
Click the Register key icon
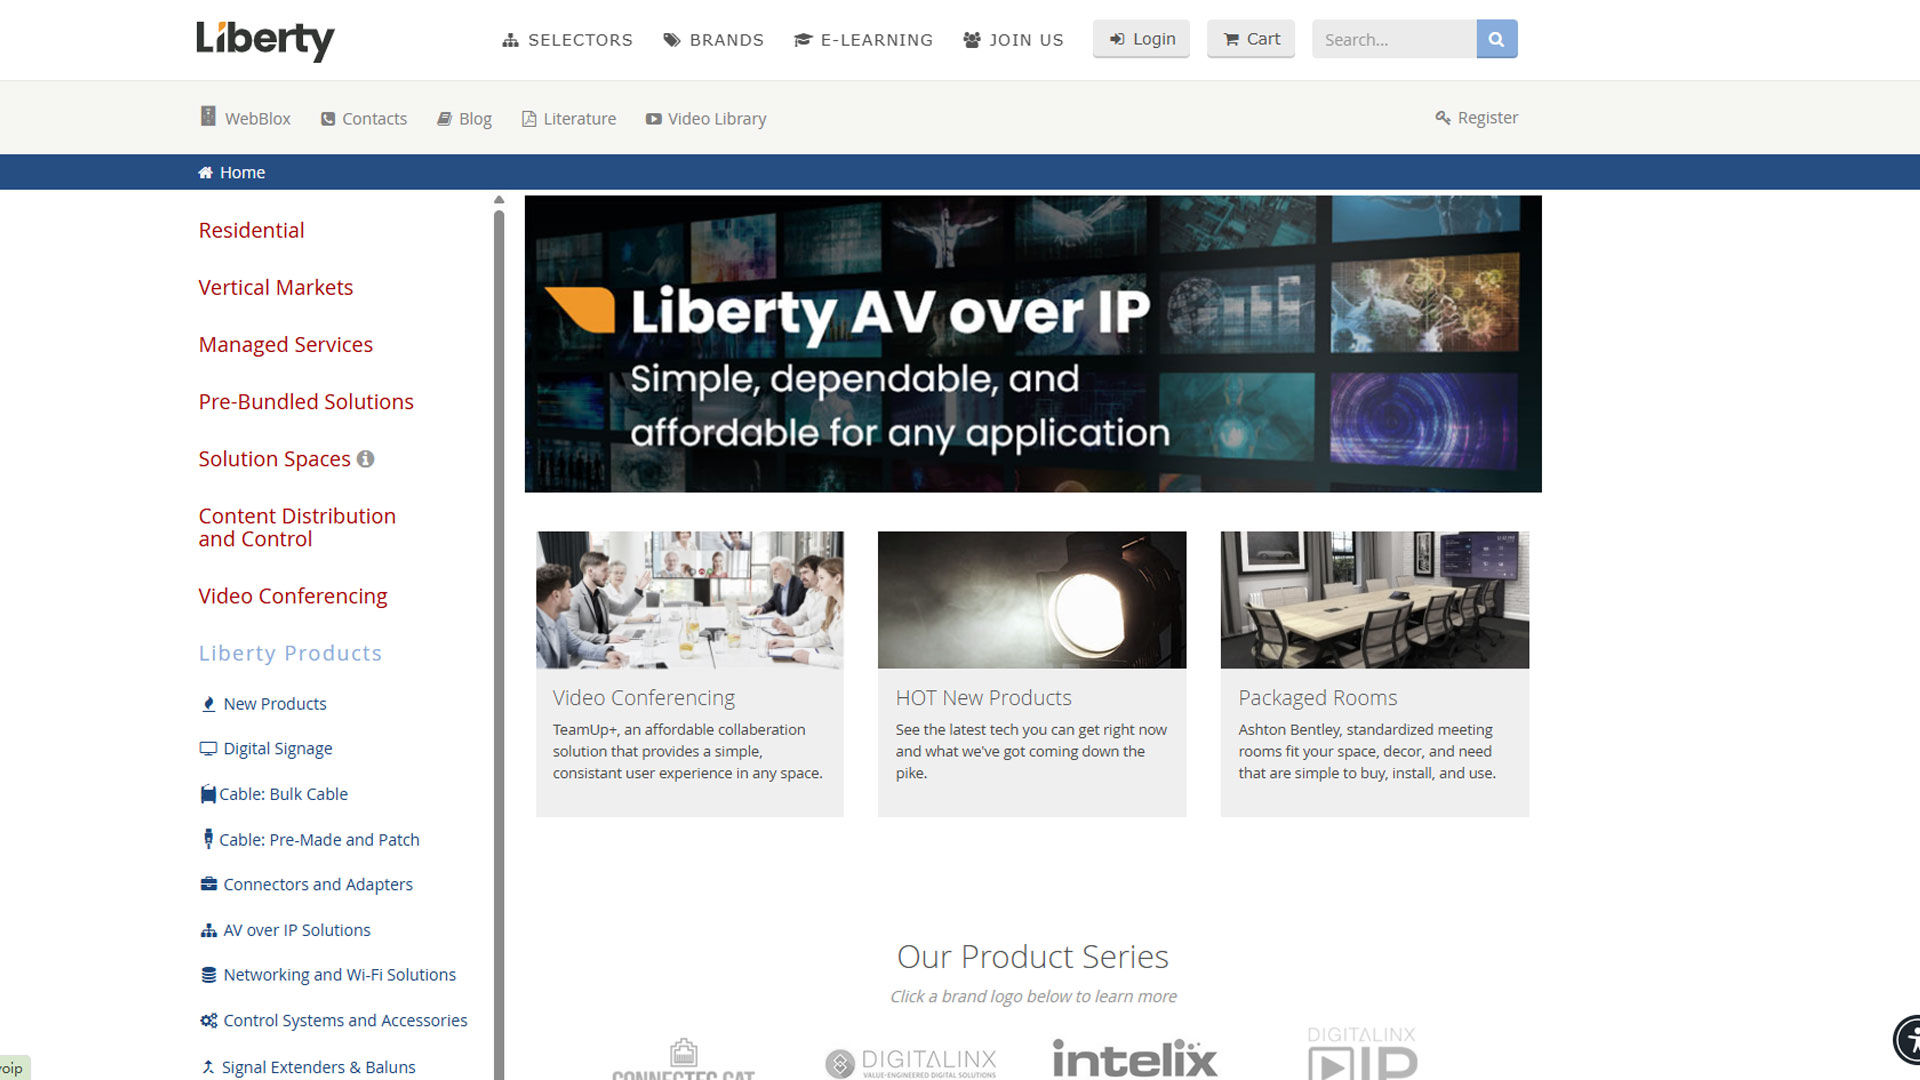coord(1443,118)
